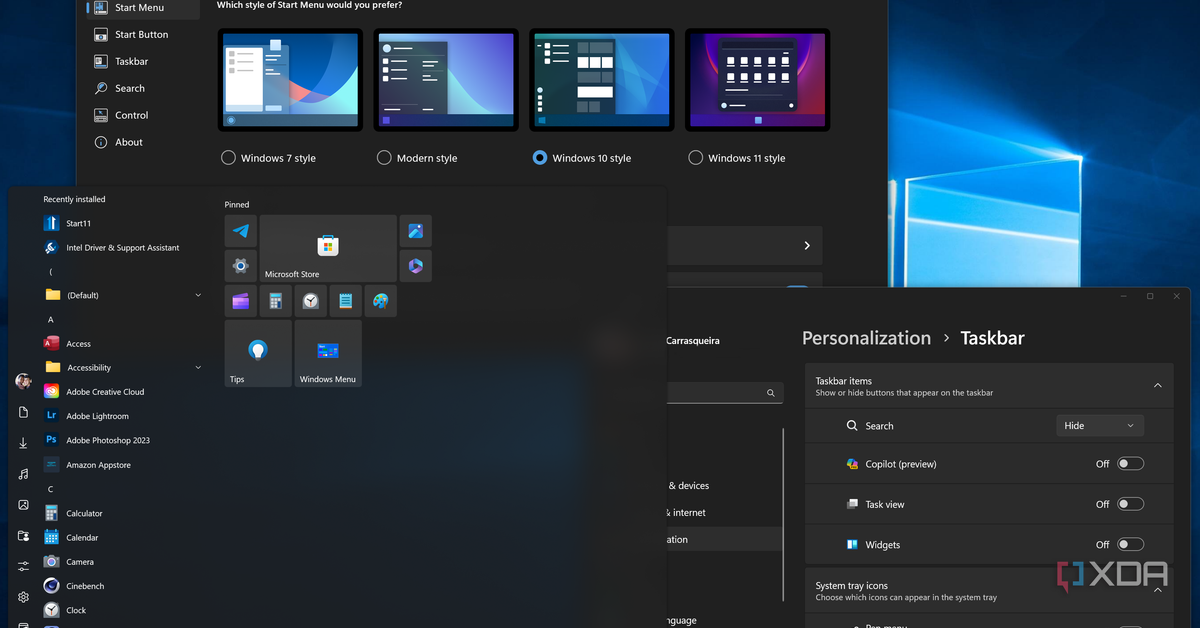
Task: Select the Windows 10 style radio button
Action: point(540,158)
